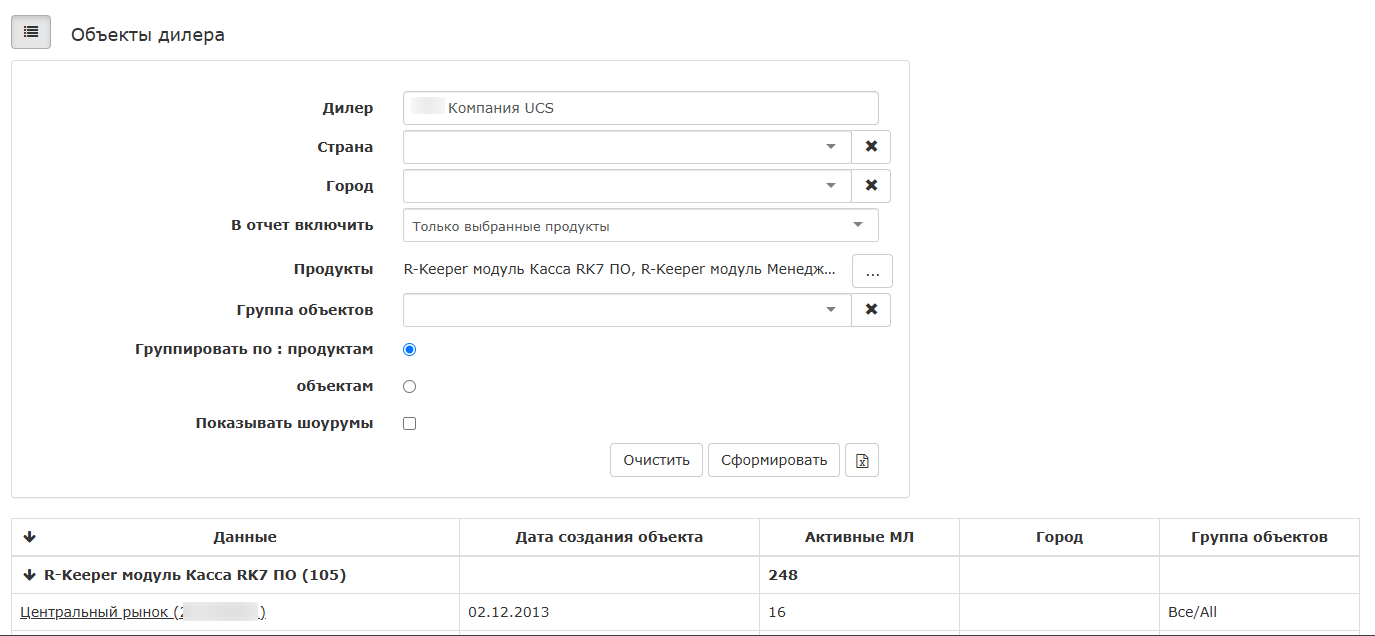Viewport: 1375px width, 636px height.
Task: Open the Группа объектов dropdown
Action: tap(829, 310)
